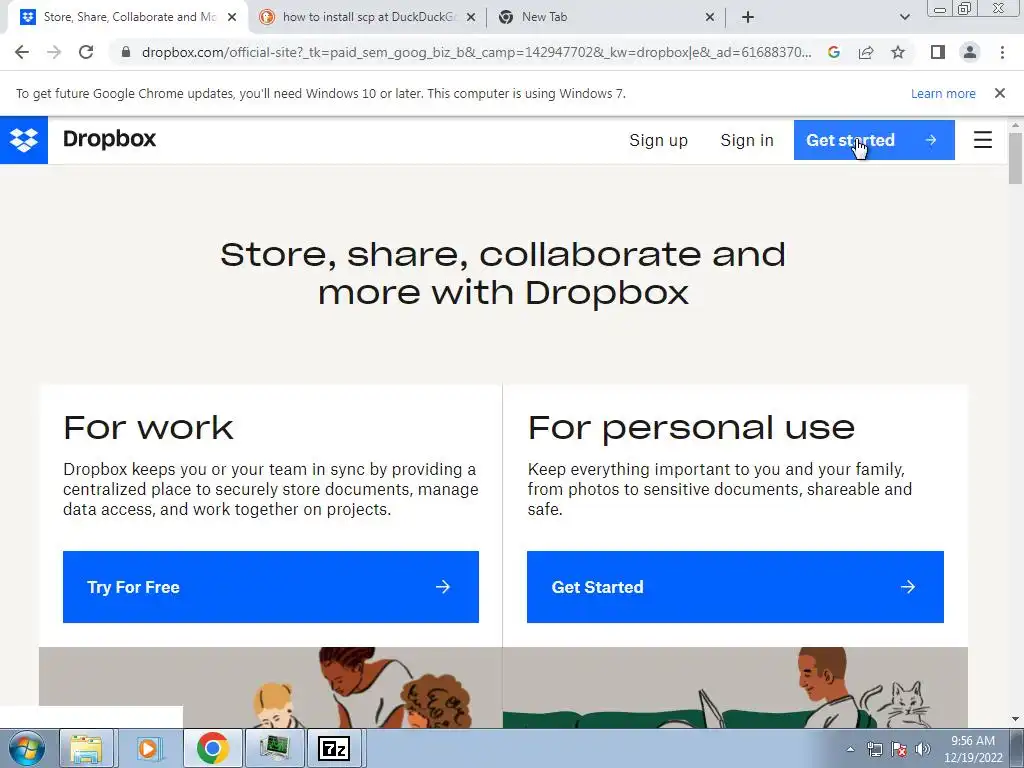Switch to the New Tab tab
1024x768 pixels.
coord(607,17)
